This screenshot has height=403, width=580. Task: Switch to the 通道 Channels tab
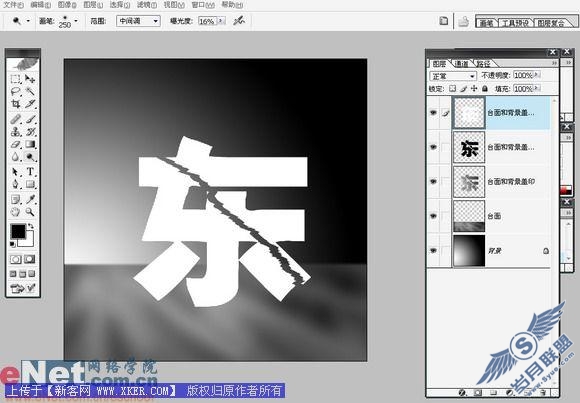click(461, 64)
